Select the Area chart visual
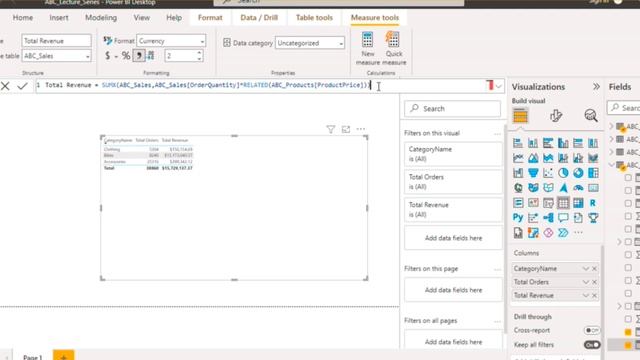 click(x=533, y=158)
